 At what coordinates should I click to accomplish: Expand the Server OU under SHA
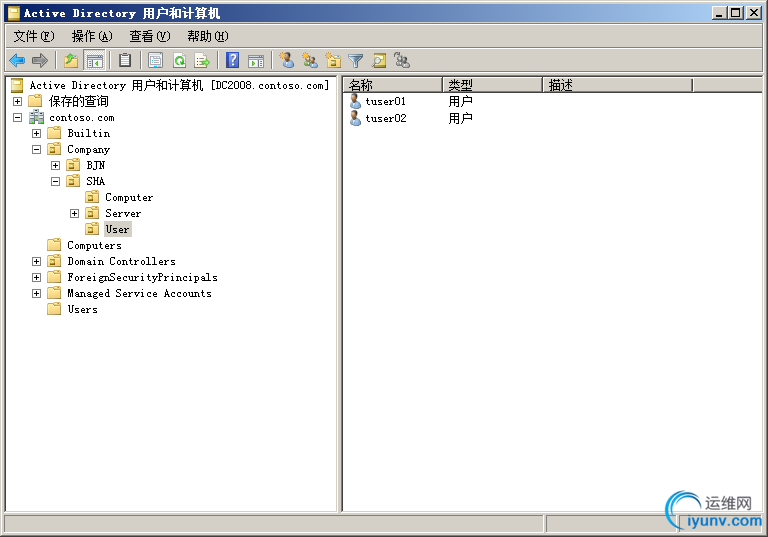[x=74, y=213]
